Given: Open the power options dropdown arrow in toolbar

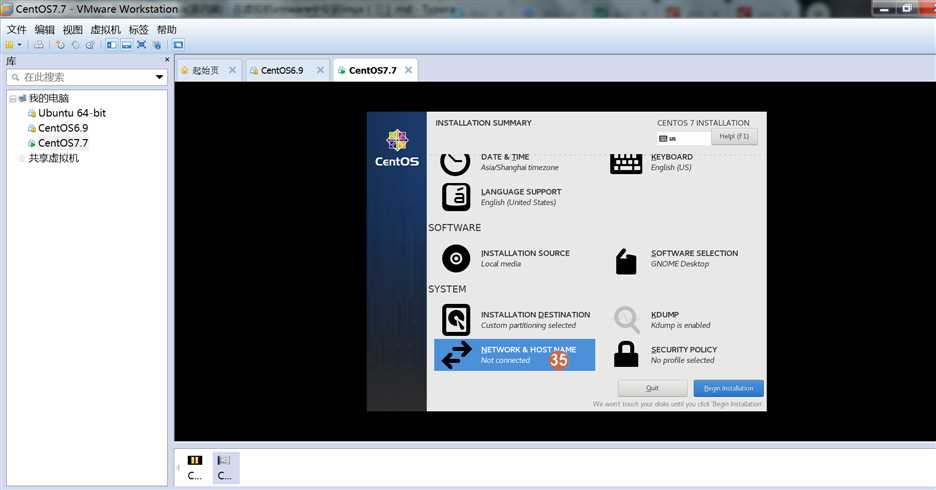Looking at the screenshot, I should [20, 45].
